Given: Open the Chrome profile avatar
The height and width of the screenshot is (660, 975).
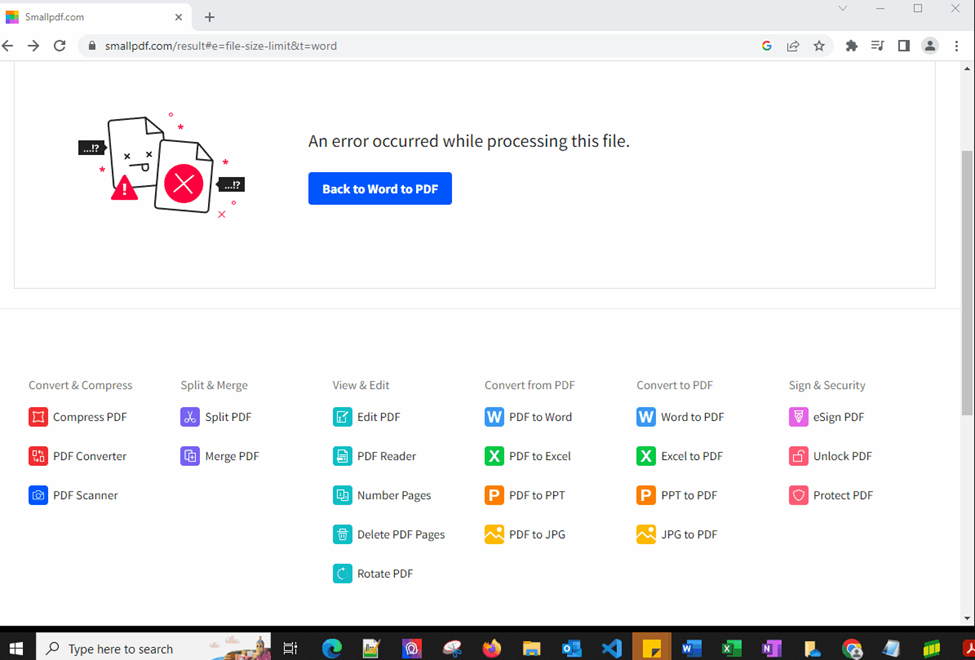Looking at the screenshot, I should 930,45.
